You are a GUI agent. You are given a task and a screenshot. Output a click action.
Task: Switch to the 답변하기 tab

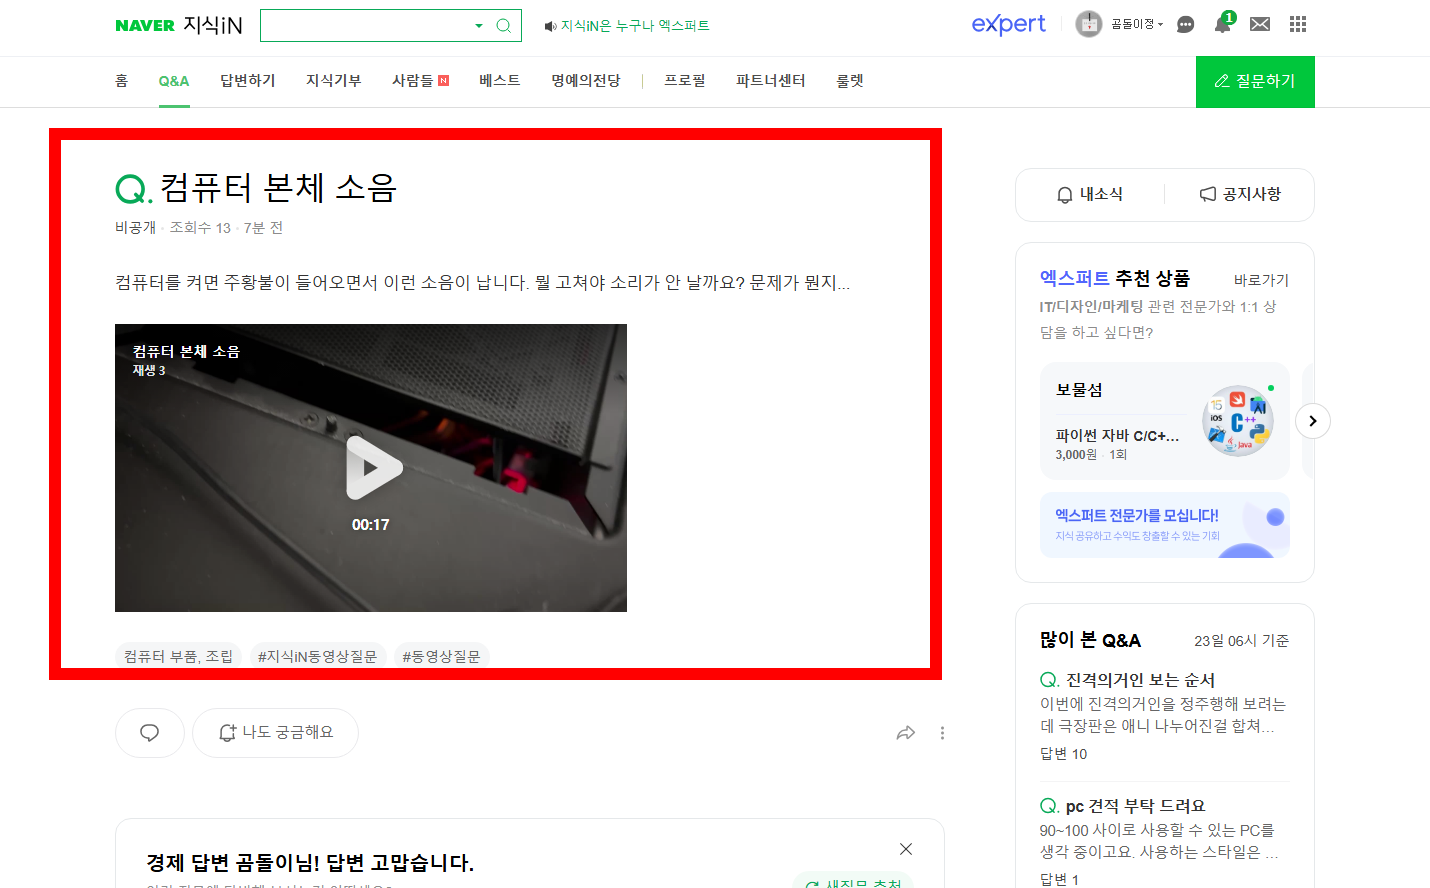pyautogui.click(x=247, y=81)
